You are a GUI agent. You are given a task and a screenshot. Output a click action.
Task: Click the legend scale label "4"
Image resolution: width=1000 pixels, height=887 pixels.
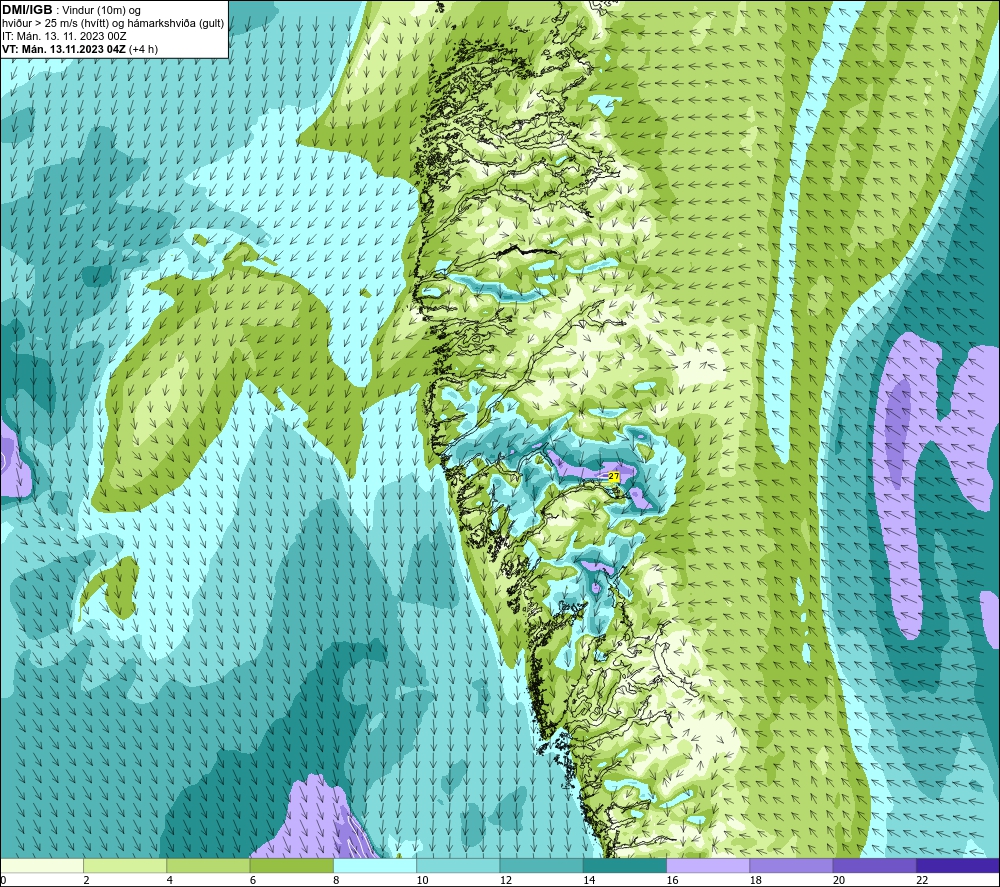tap(170, 881)
